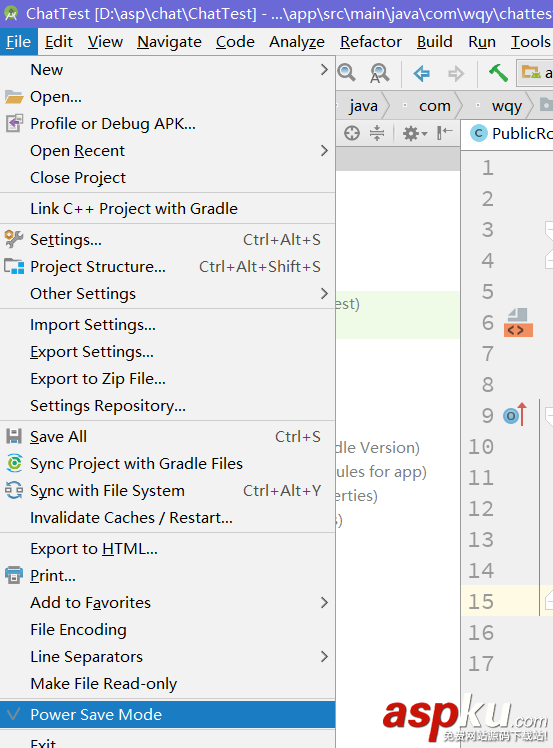Click the Collapse All icon in project panel
Image resolution: width=553 pixels, height=748 pixels.
coord(377,133)
